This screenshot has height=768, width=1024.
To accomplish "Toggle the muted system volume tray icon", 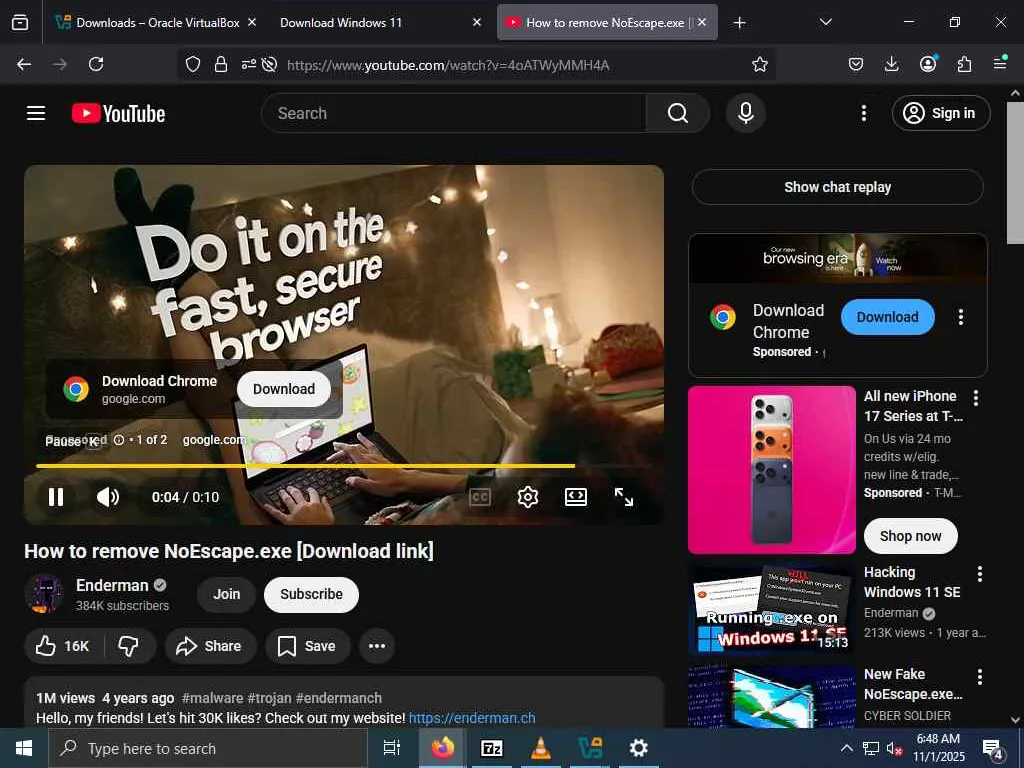I will click(894, 748).
